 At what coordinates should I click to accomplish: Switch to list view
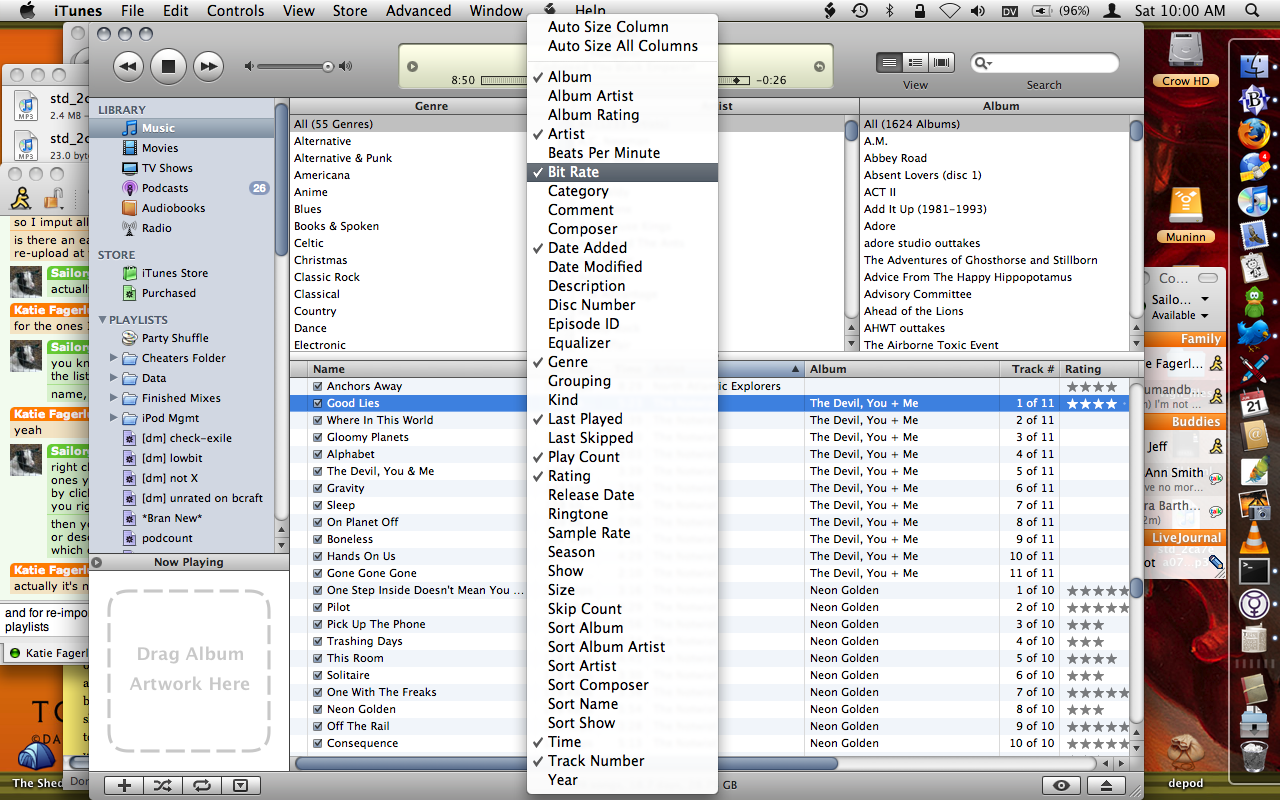point(889,62)
